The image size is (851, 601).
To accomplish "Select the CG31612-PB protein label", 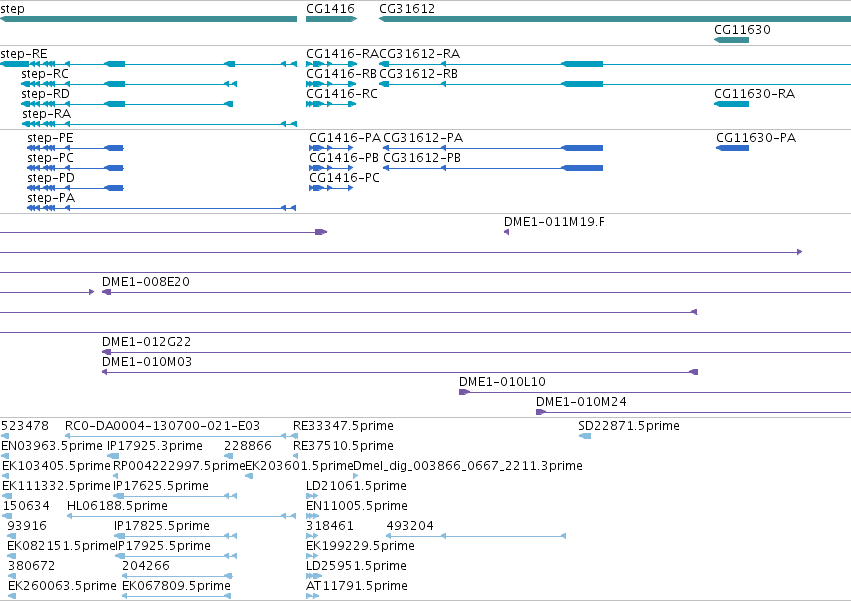I will [x=422, y=158].
